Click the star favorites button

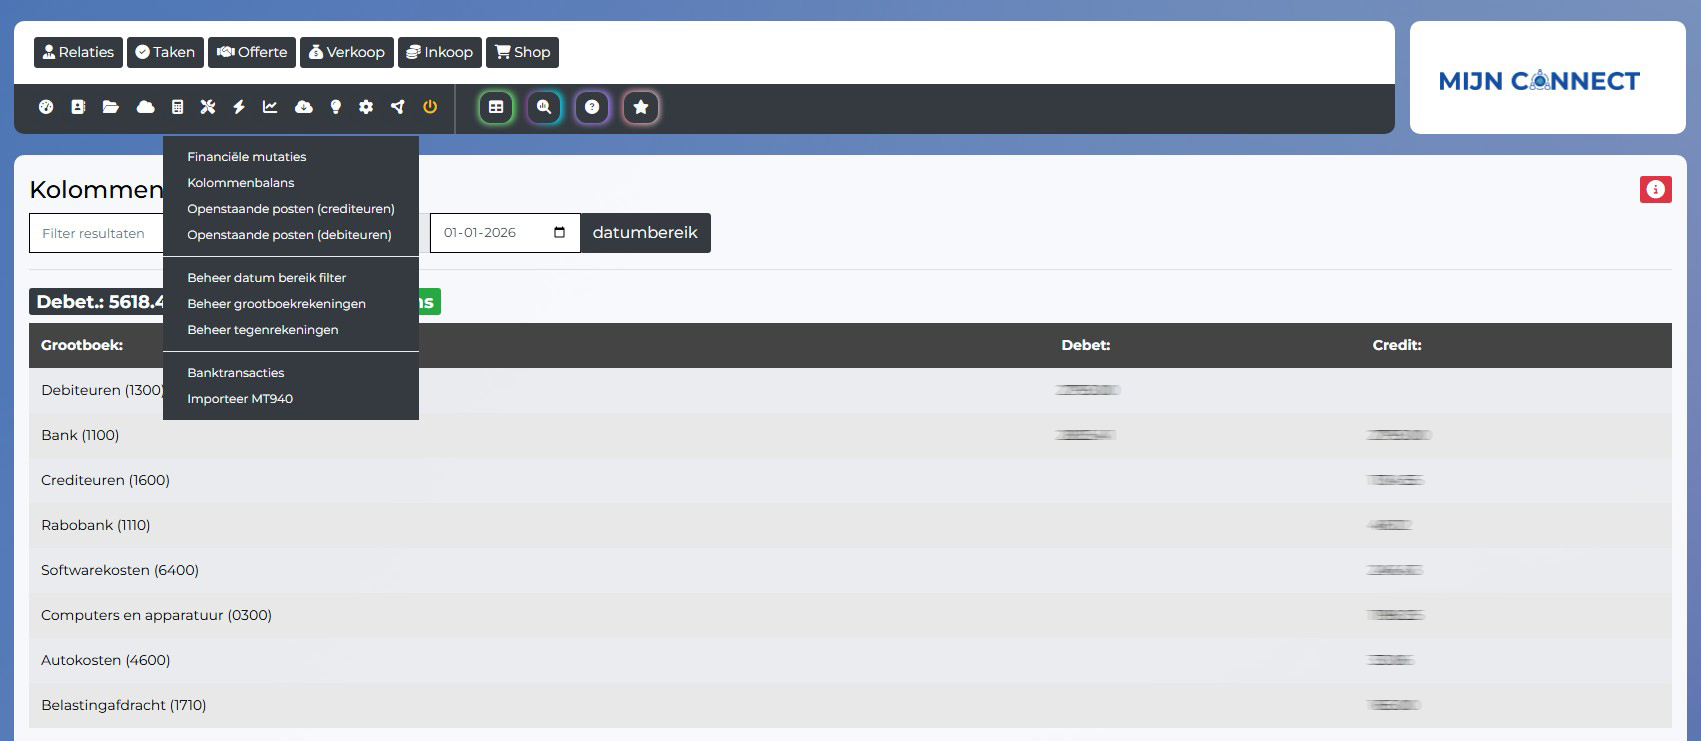click(641, 107)
